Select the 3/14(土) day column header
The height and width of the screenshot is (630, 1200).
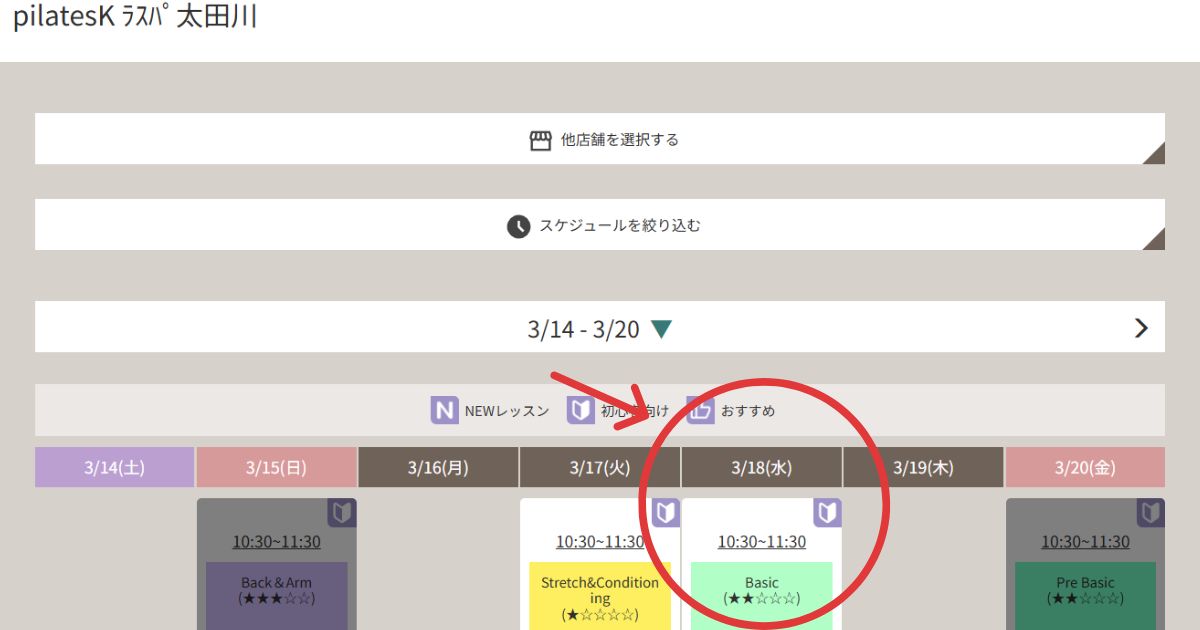(x=115, y=467)
